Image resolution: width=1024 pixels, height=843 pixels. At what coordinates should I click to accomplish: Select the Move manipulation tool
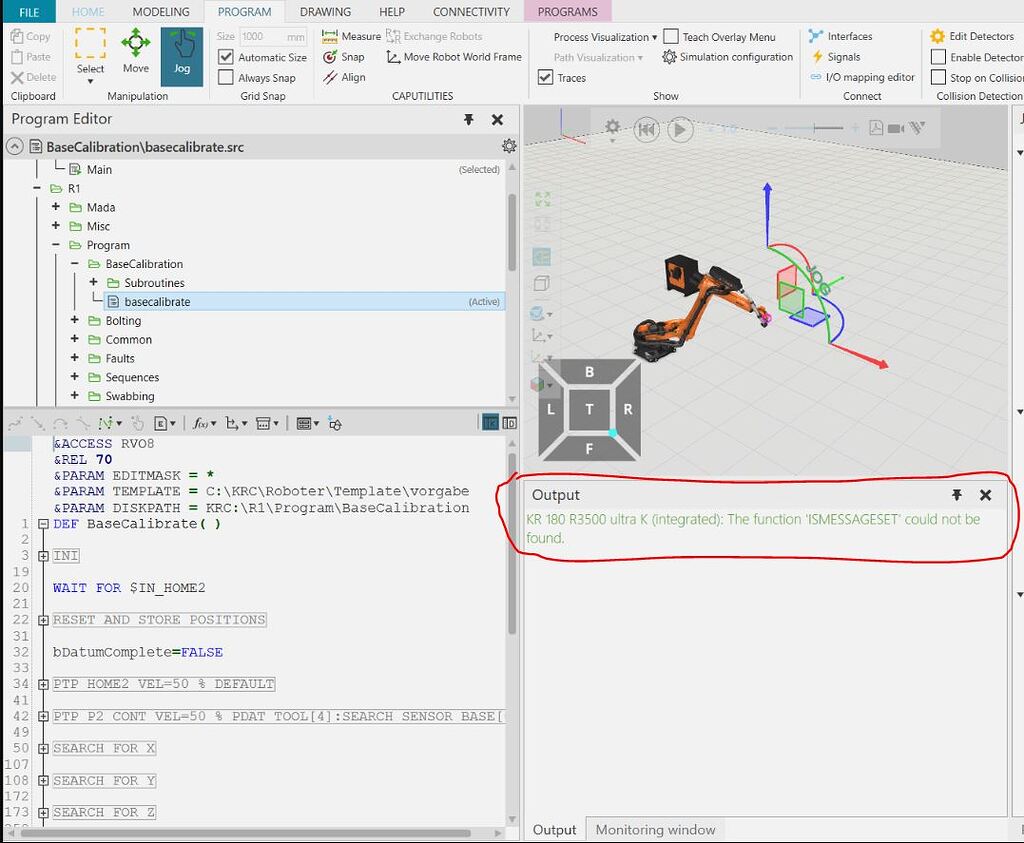135,50
